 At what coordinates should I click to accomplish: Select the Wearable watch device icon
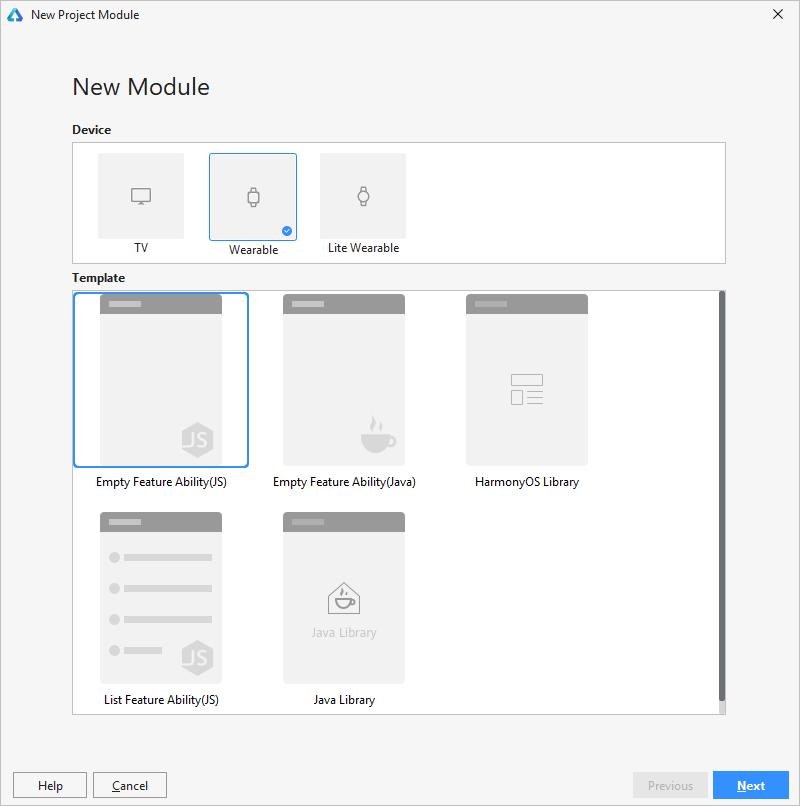(x=253, y=197)
